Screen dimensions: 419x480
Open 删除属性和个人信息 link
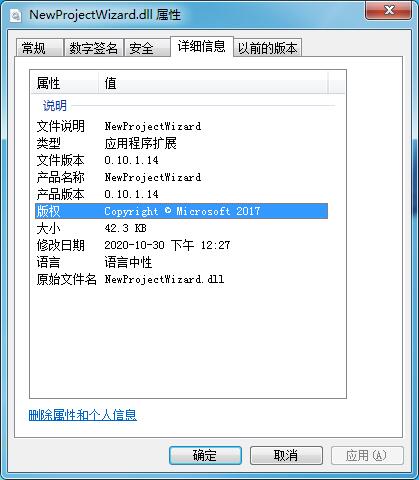(x=83, y=415)
